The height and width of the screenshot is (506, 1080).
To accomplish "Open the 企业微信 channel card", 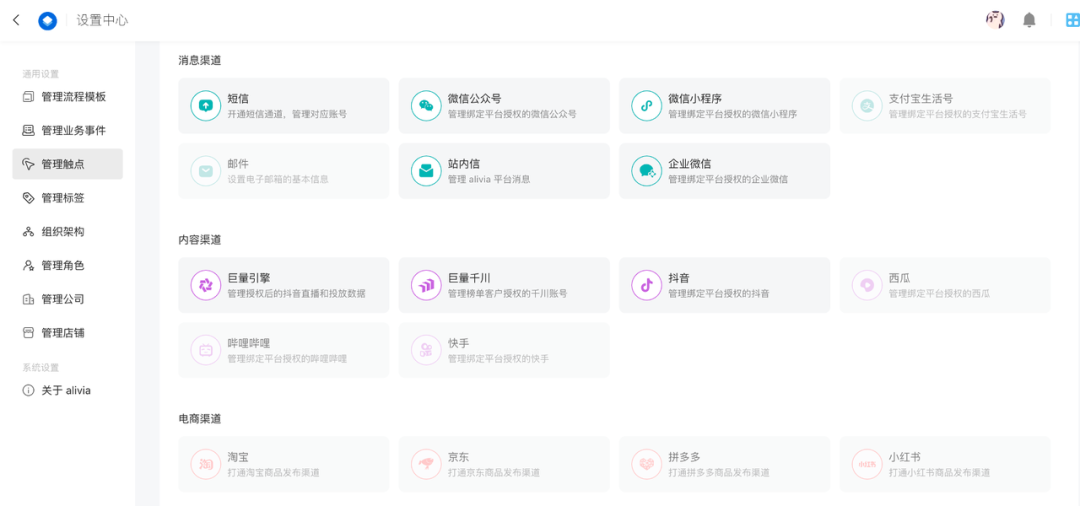I will point(724,171).
